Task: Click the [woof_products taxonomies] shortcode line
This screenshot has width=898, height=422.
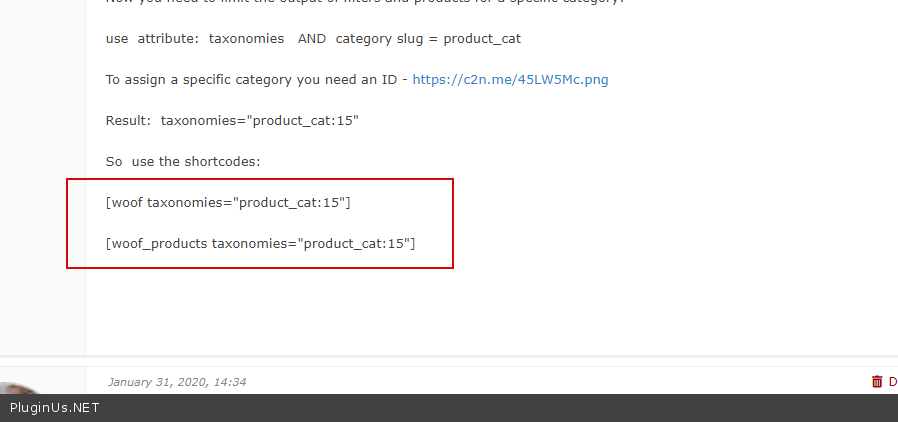Action: 260,243
